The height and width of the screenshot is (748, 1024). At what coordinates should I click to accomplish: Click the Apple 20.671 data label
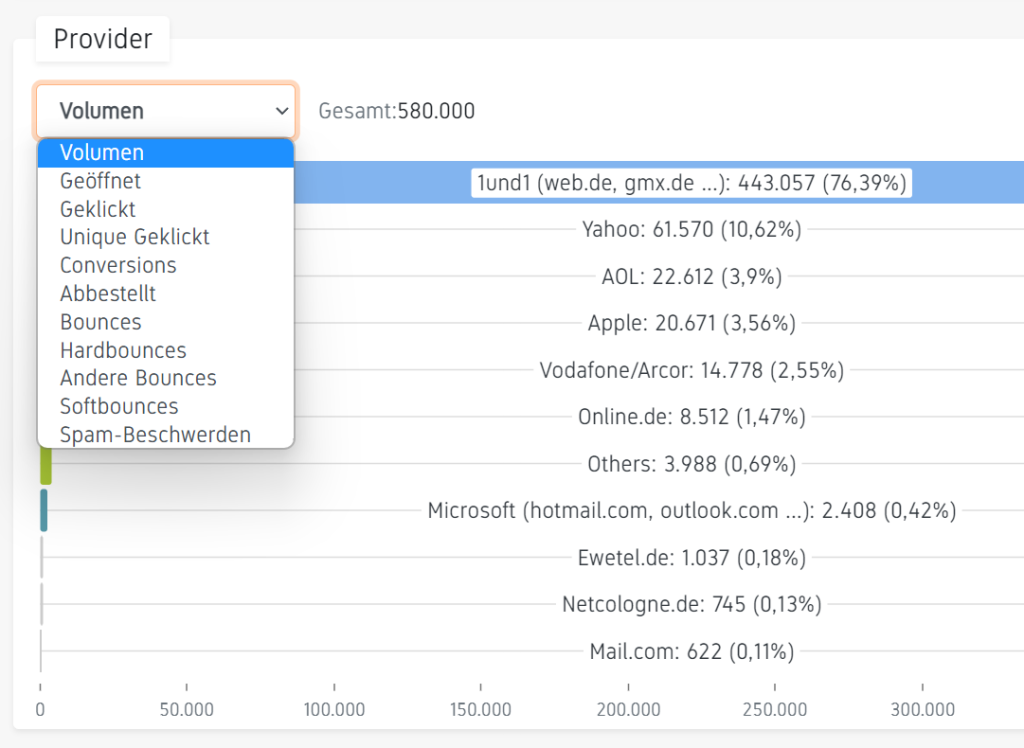692,324
